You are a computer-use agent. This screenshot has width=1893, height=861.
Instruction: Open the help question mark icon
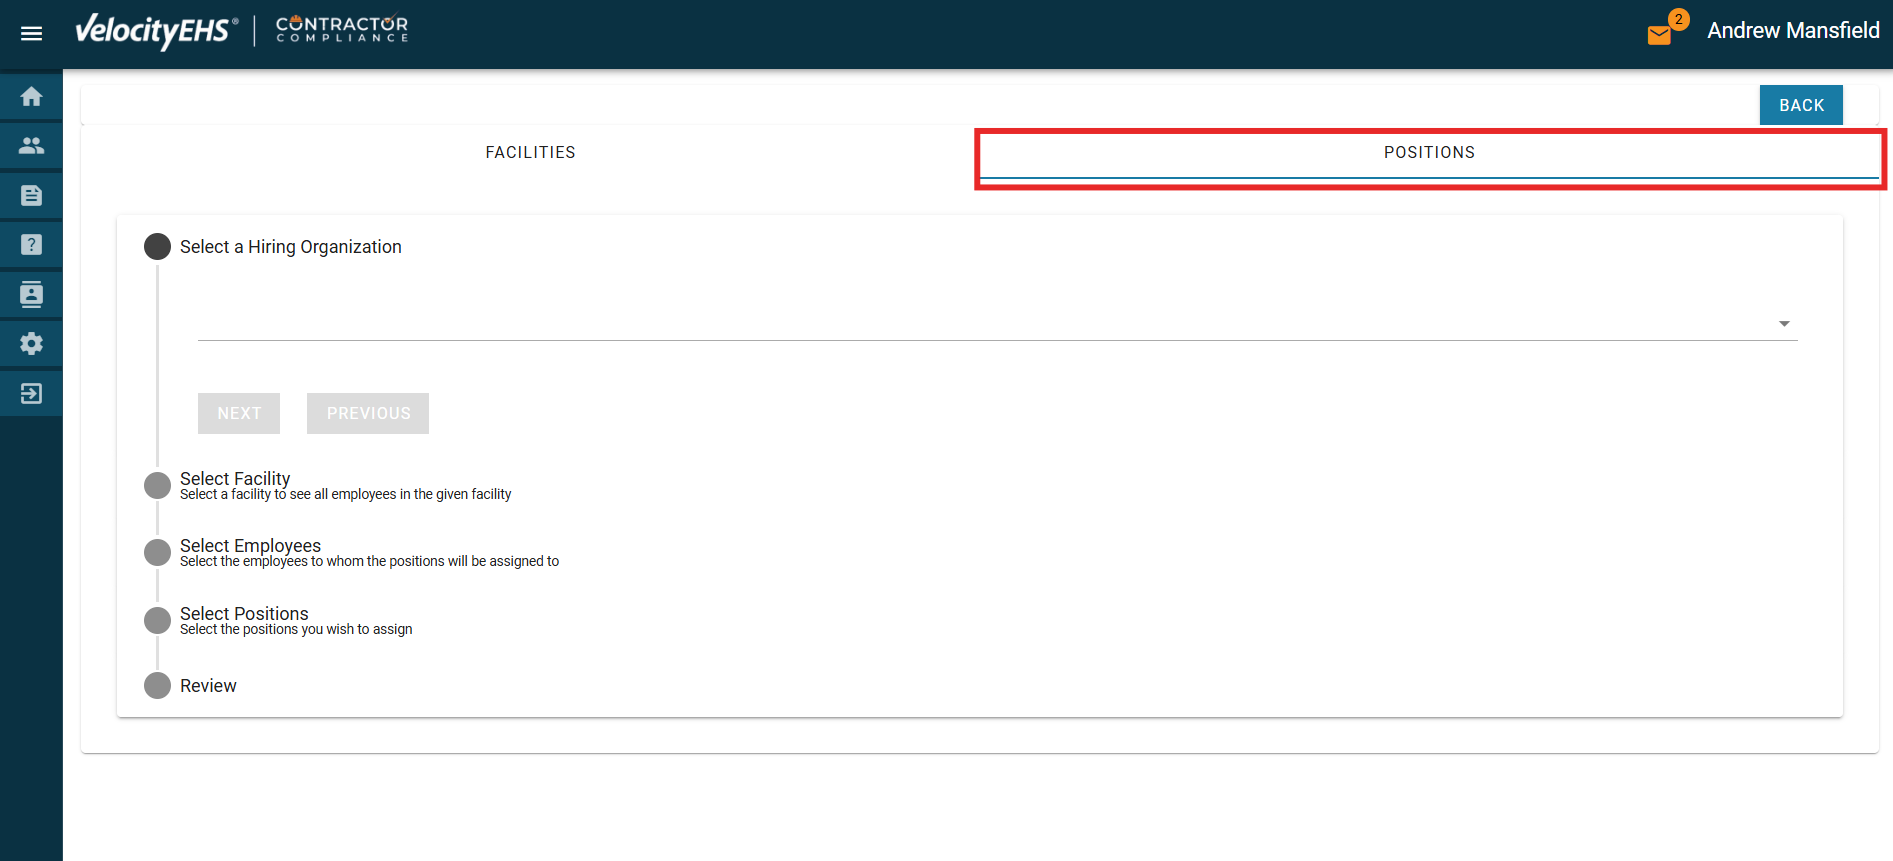click(31, 245)
